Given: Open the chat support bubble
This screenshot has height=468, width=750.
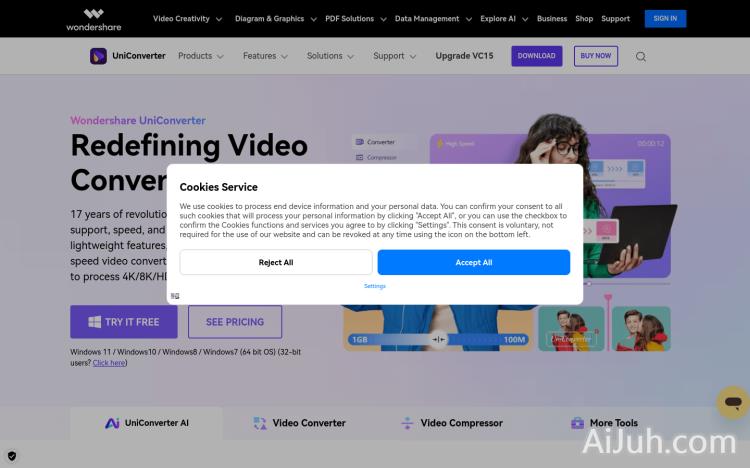Looking at the screenshot, I should pos(732,402).
